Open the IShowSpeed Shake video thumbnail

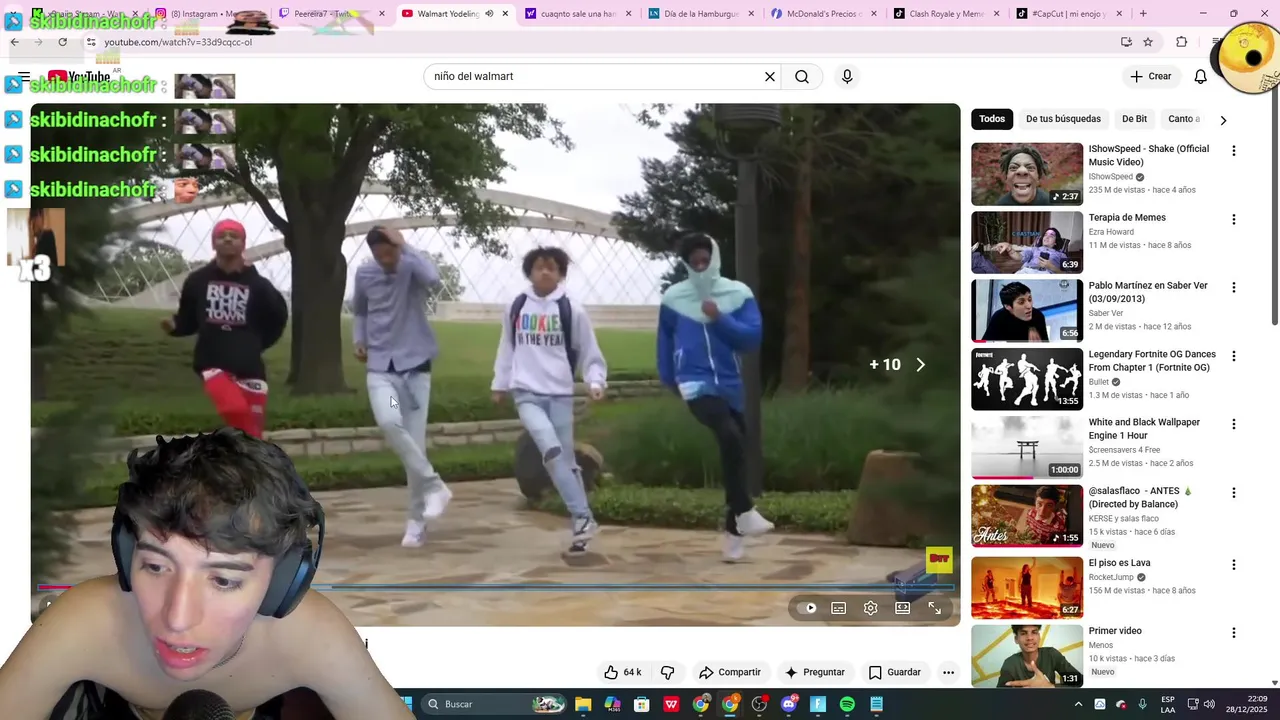click(1027, 174)
